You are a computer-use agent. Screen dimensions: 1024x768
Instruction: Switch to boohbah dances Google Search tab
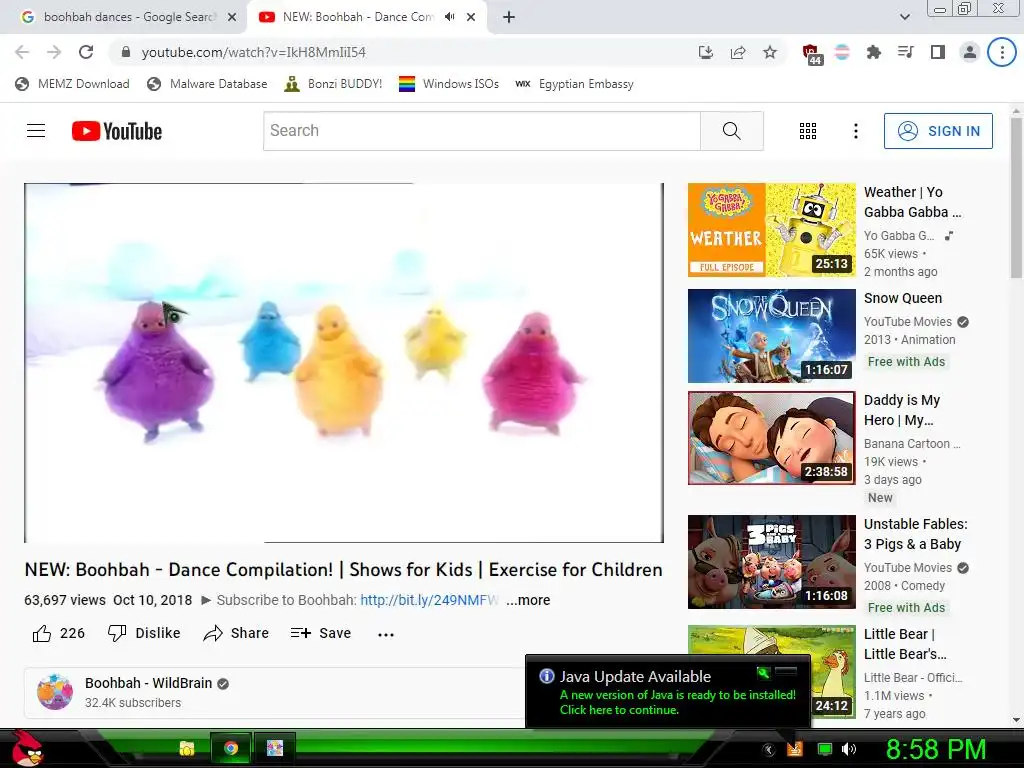coord(129,17)
